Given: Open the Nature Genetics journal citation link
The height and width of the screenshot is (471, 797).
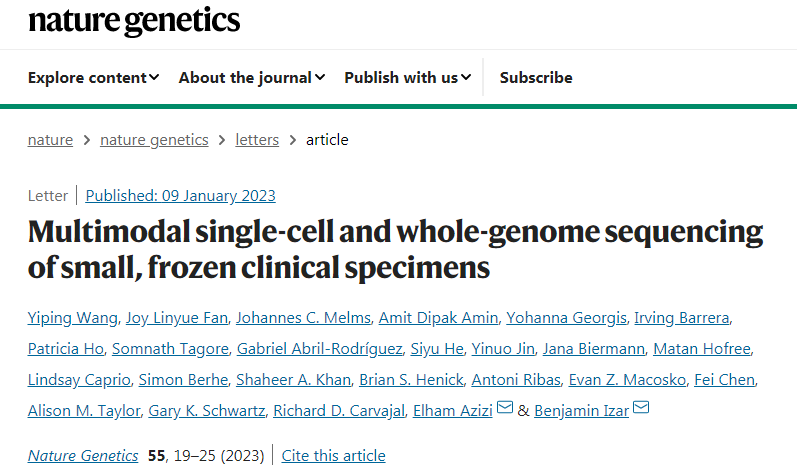Looking at the screenshot, I should (x=83, y=455).
